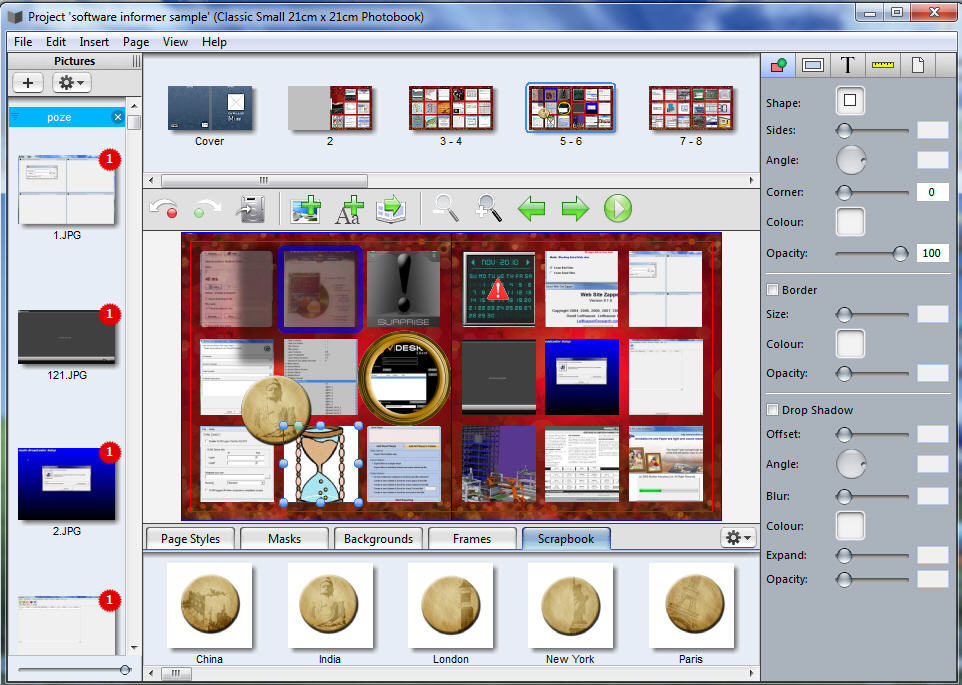962x685 pixels.
Task: Enable the Drop Shadow checkbox
Action: pos(772,410)
